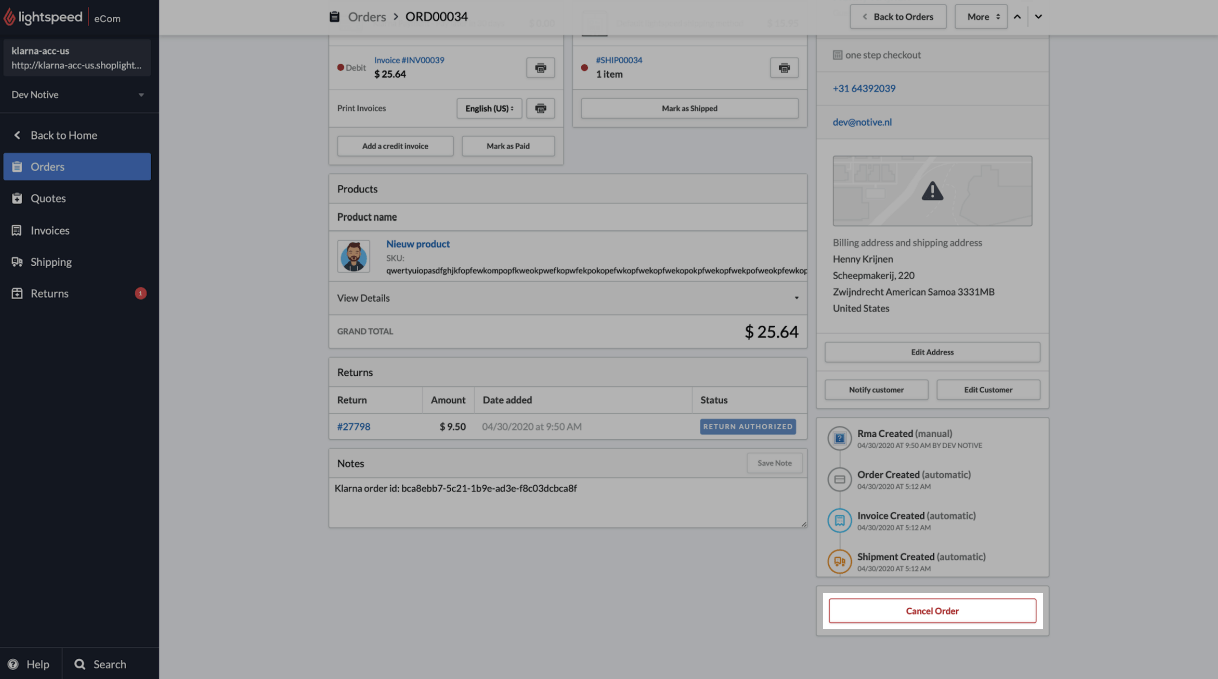Cancel Order using the red button

931,610
